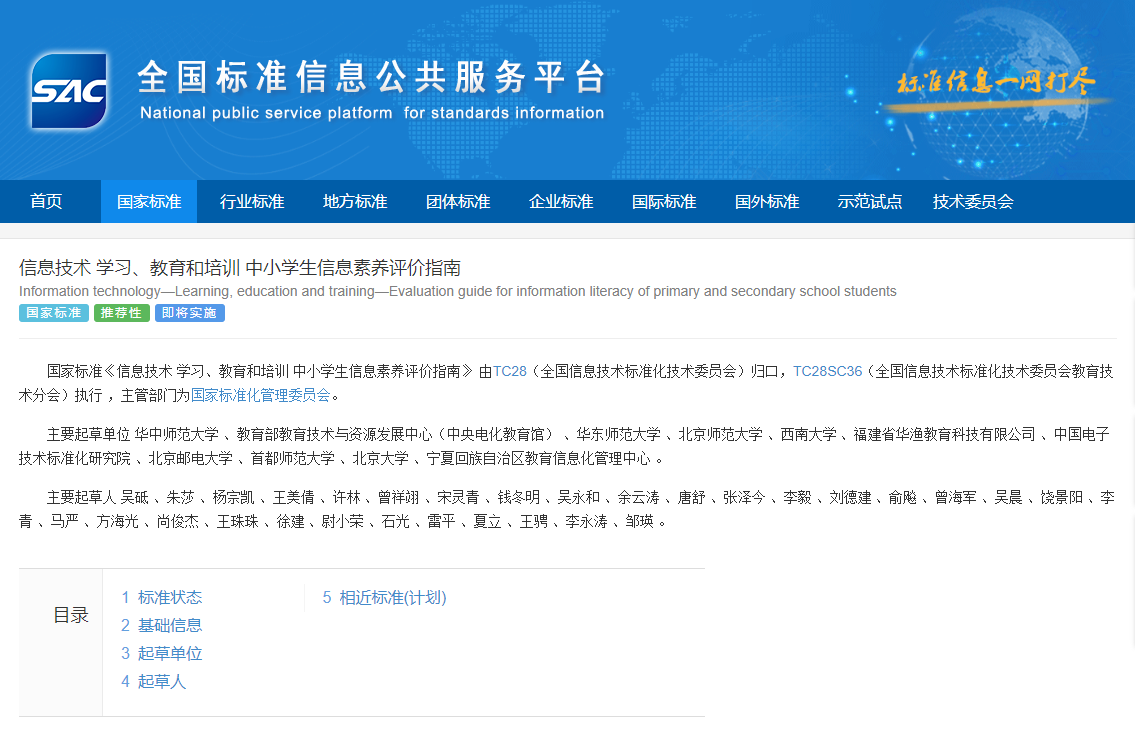Go to the 示范试点 section
Viewport: 1135px width, 730px height.
870,202
